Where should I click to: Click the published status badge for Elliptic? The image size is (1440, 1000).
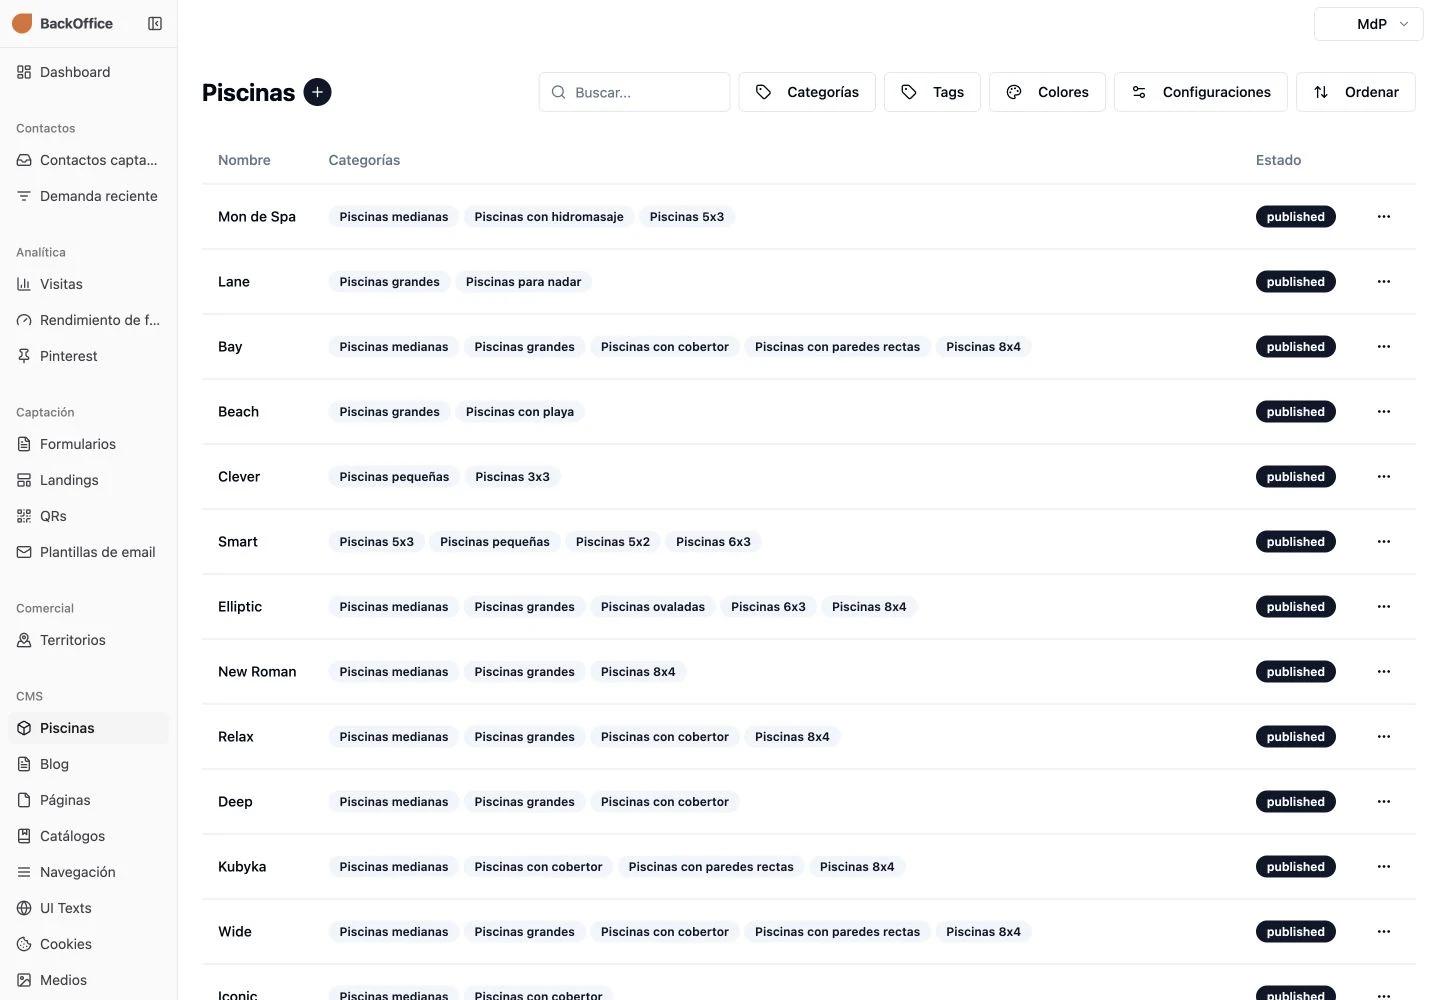(x=1296, y=607)
